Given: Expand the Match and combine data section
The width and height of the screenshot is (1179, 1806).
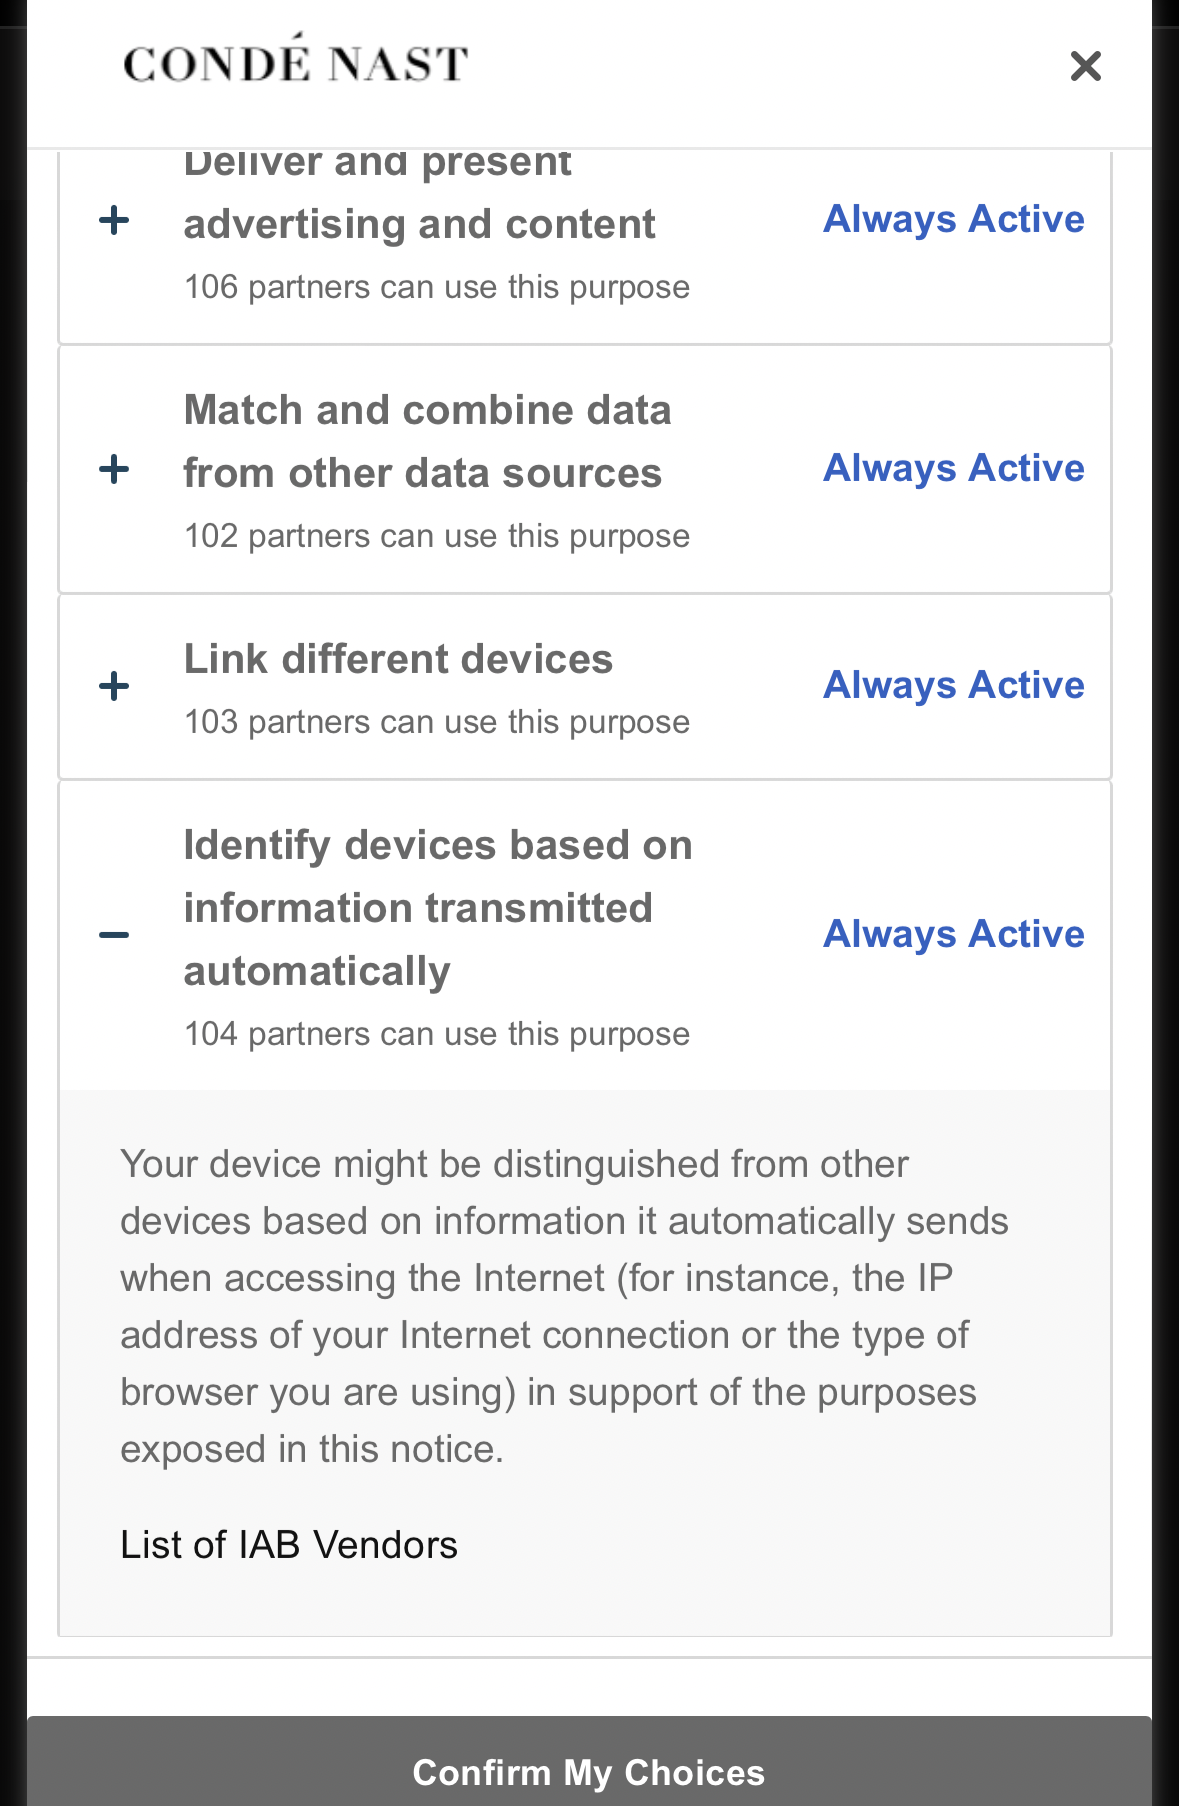Looking at the screenshot, I should [115, 469].
